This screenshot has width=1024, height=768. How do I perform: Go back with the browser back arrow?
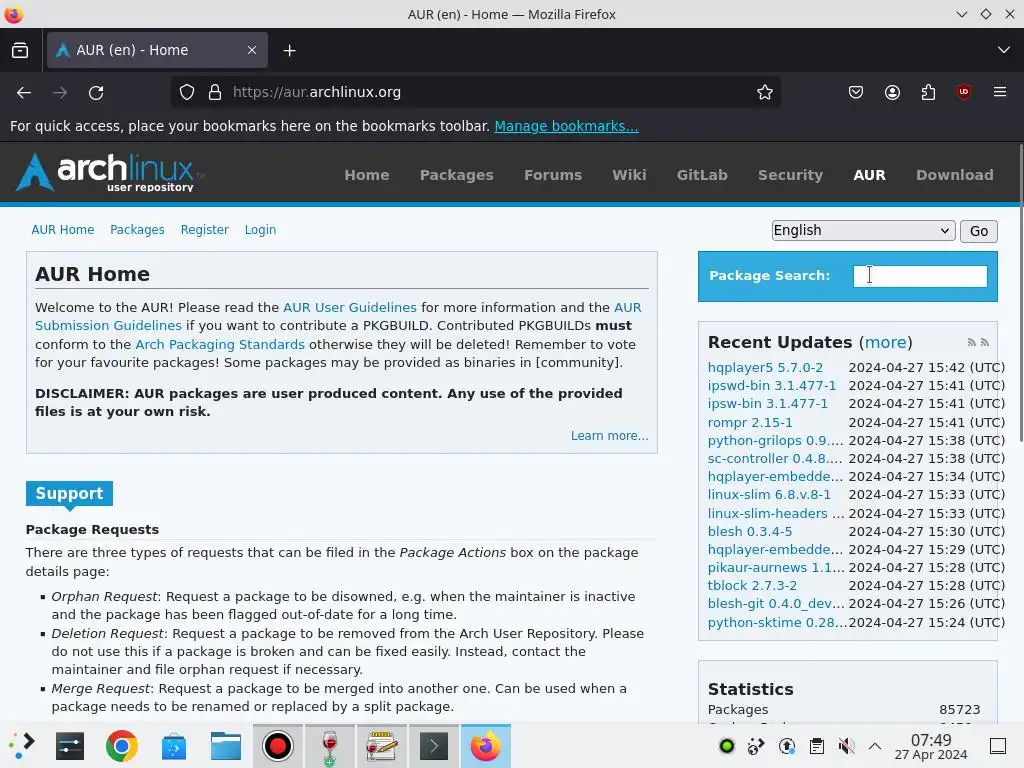24,93
